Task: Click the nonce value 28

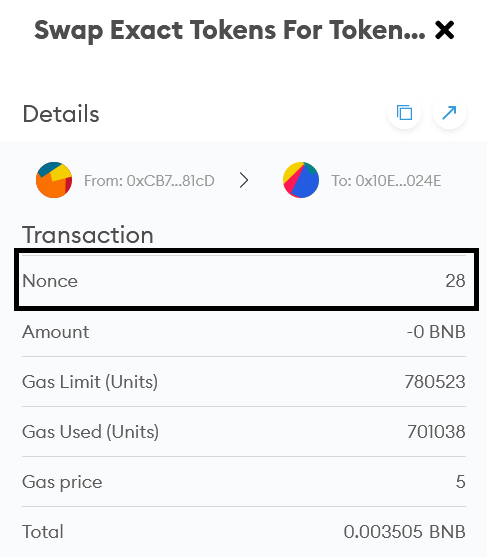Action: 455,281
